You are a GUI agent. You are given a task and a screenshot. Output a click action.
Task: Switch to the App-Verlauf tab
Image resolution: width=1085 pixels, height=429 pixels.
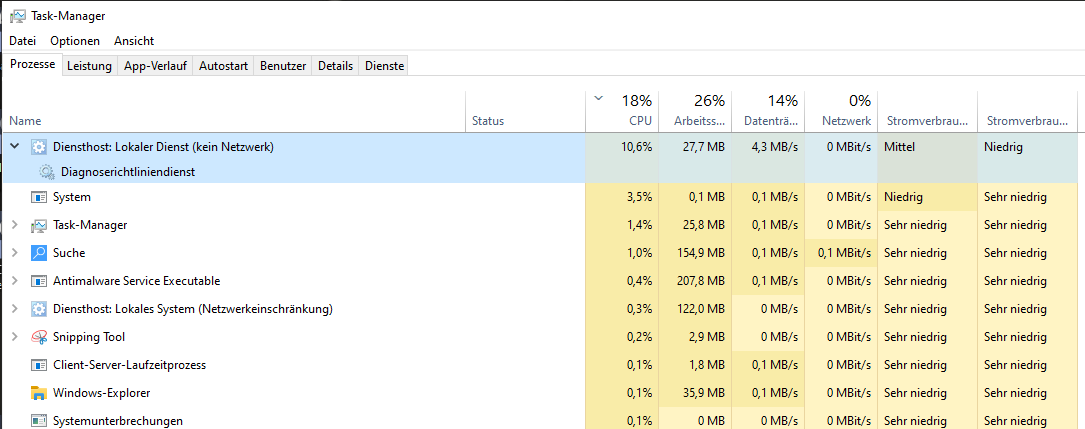click(155, 66)
